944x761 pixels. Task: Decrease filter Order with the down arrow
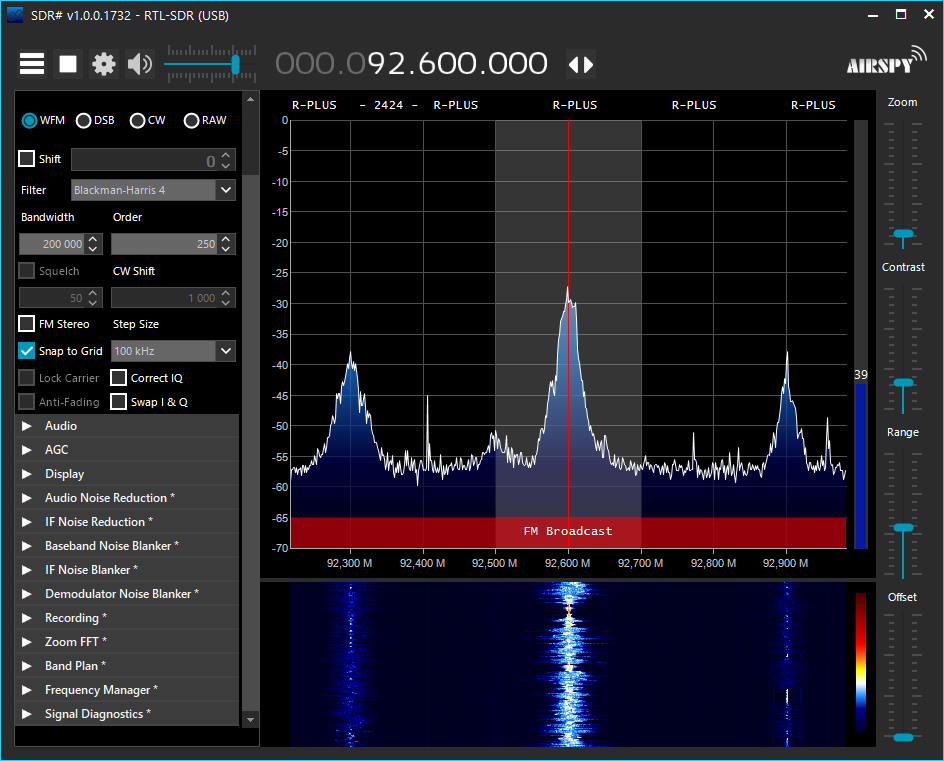pyautogui.click(x=226, y=249)
